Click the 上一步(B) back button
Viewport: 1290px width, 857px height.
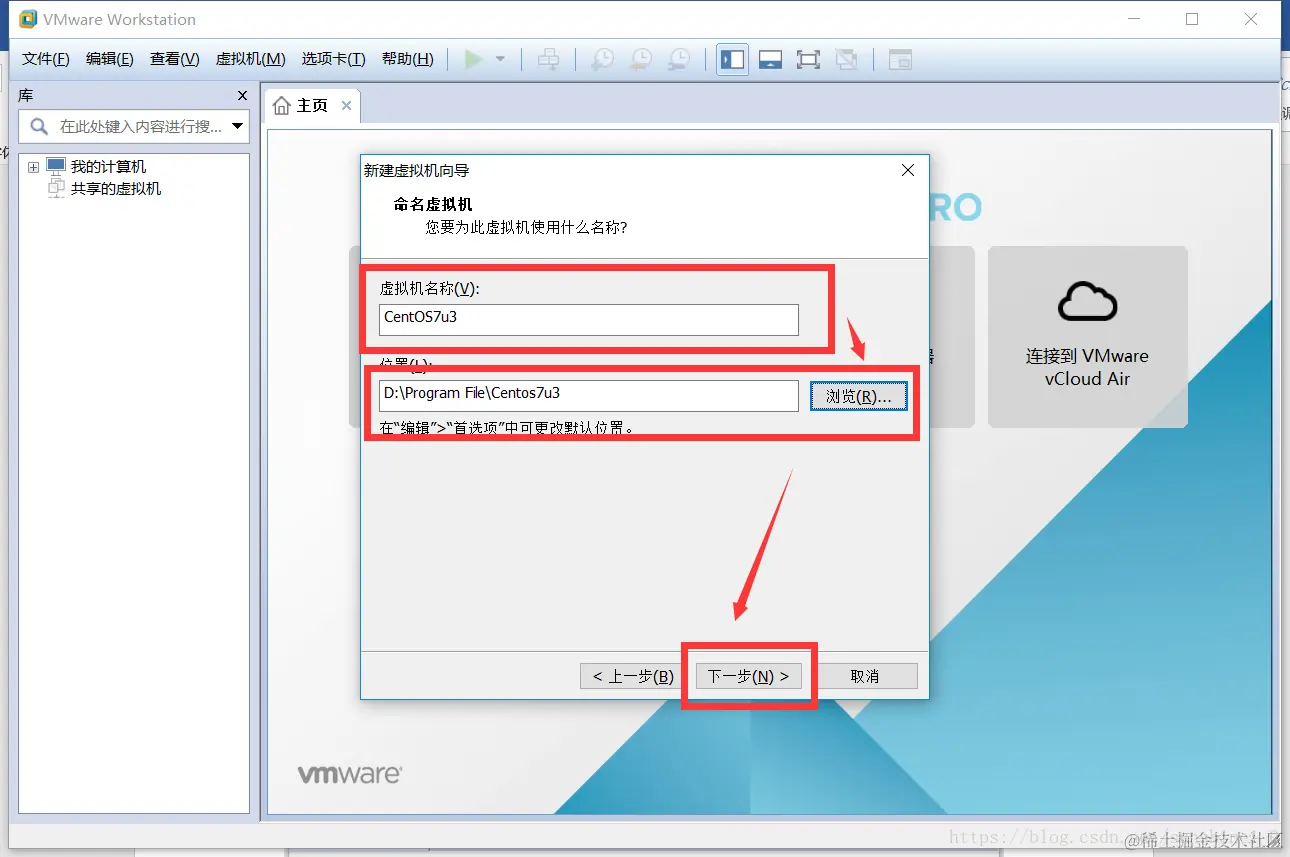click(x=633, y=676)
